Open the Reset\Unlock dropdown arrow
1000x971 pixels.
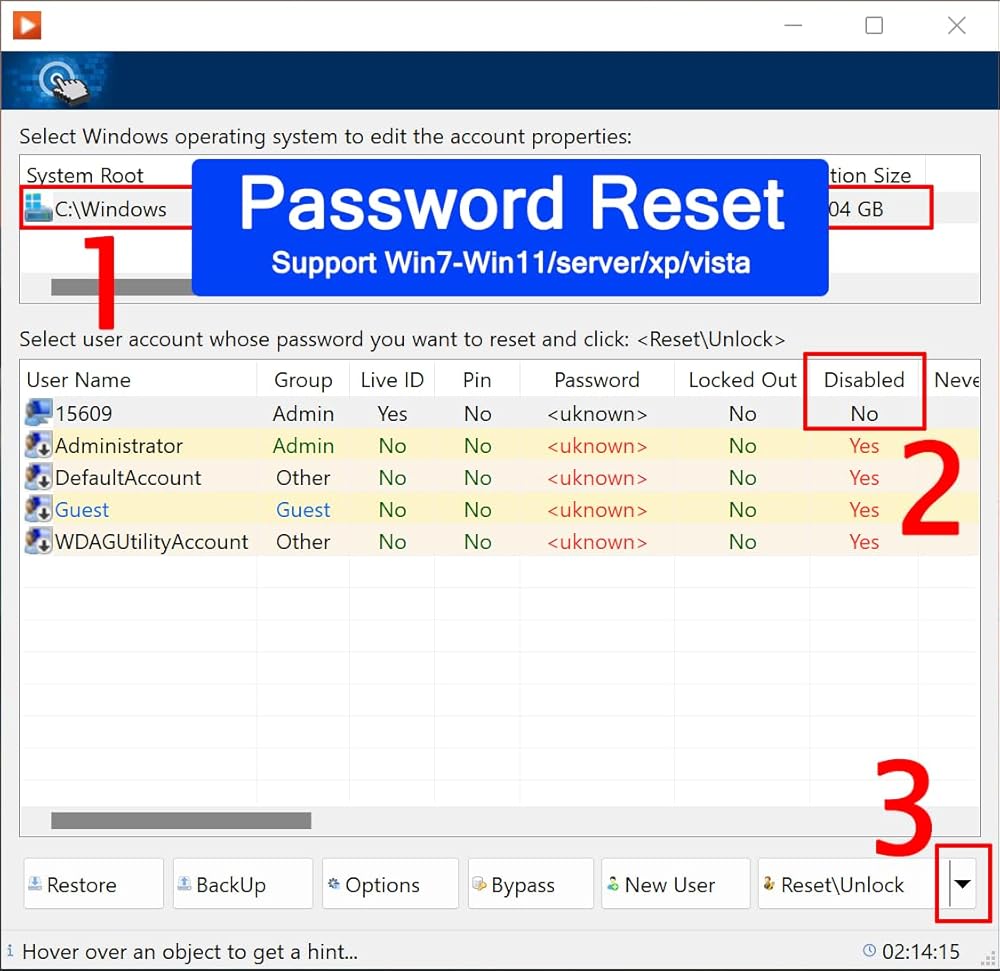(962, 884)
